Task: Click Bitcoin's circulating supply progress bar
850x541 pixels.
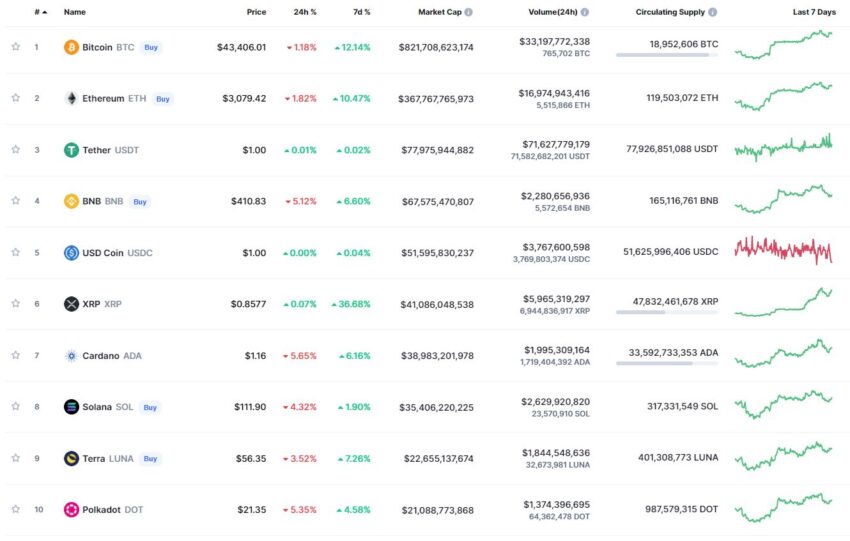Action: 667,55
